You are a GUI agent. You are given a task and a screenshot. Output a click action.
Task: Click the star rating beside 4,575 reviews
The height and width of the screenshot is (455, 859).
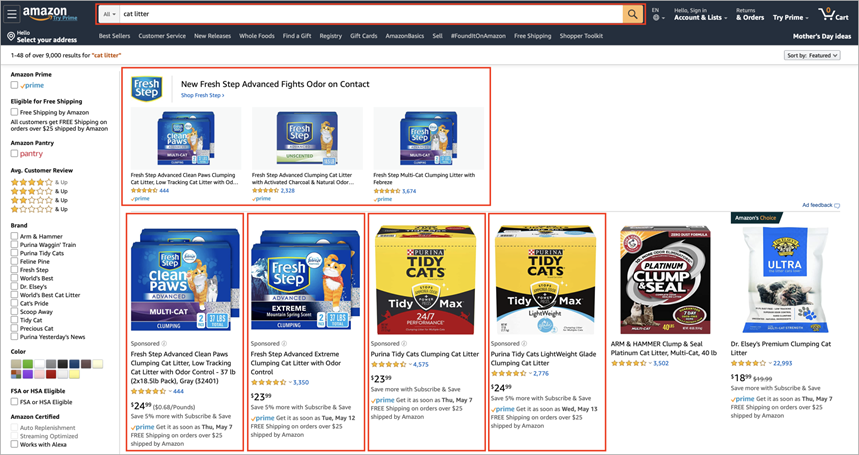pyautogui.click(x=388, y=364)
